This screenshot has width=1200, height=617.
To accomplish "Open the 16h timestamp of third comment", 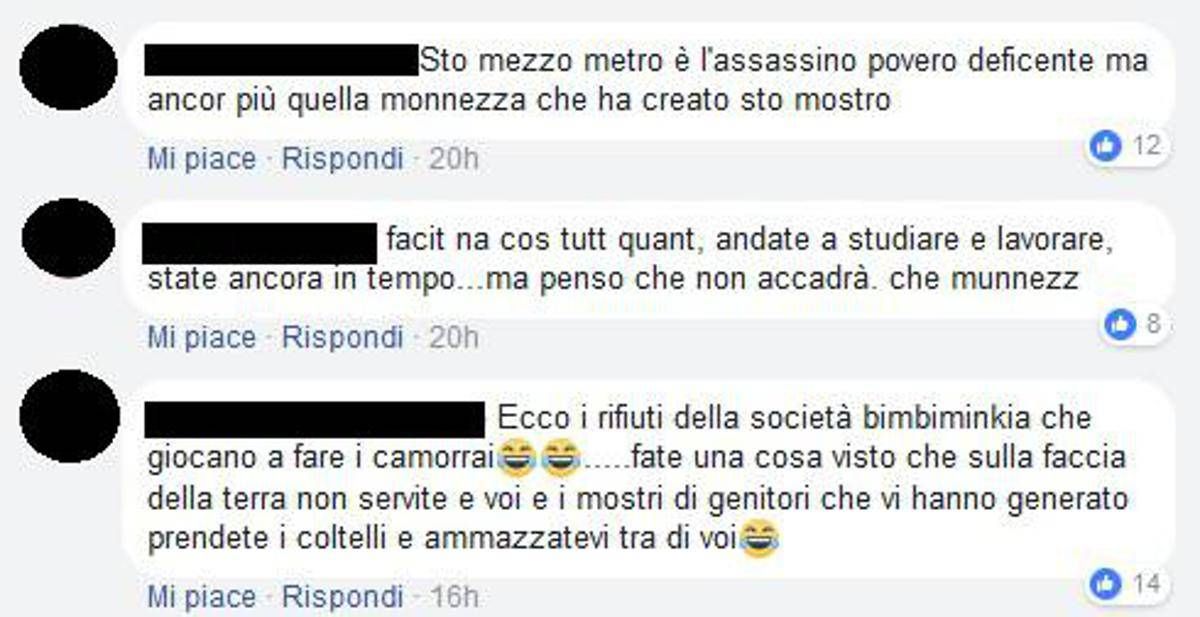I will [x=453, y=597].
